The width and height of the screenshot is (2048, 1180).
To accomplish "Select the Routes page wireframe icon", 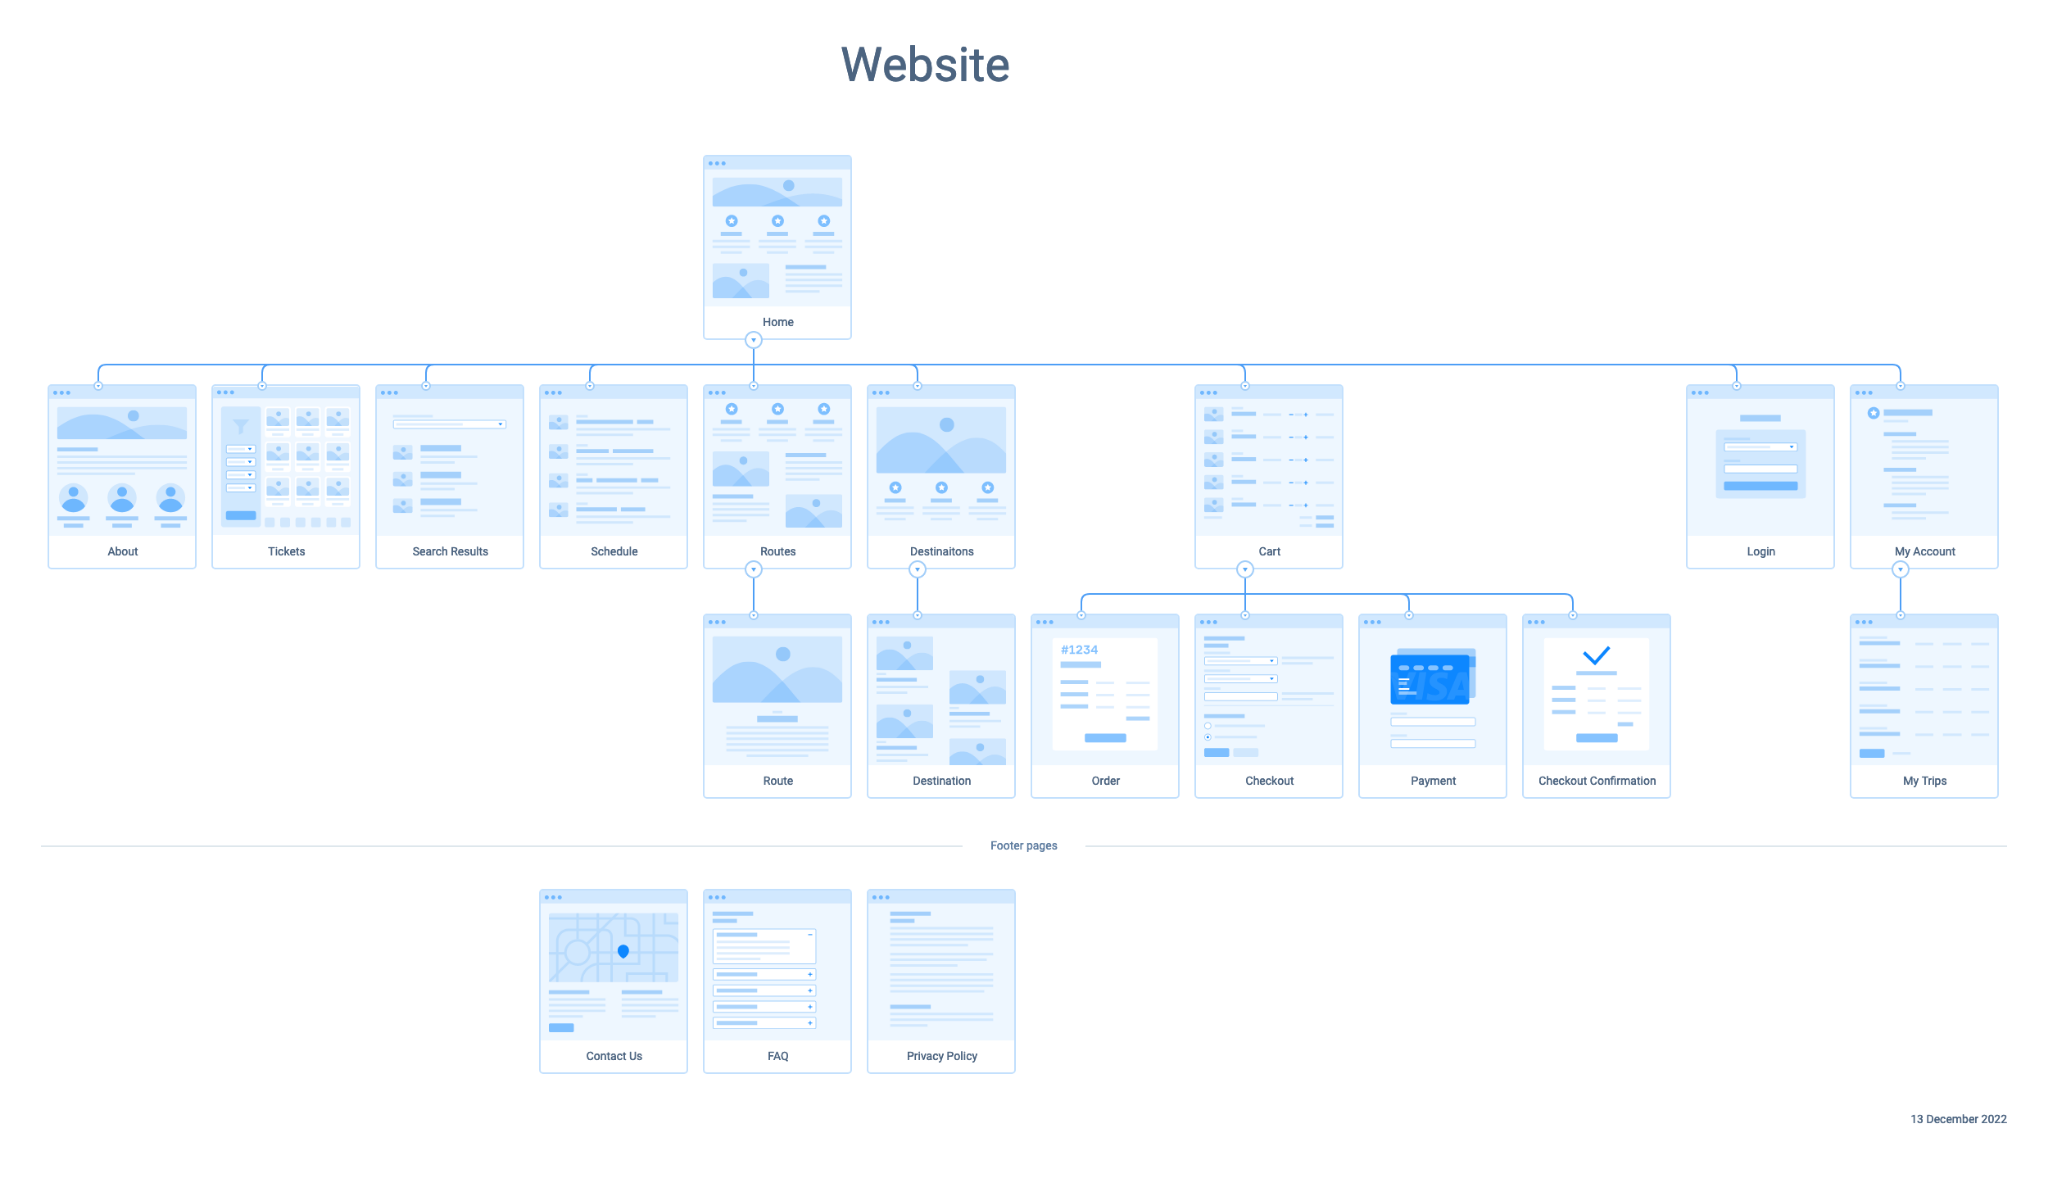I will [776, 464].
